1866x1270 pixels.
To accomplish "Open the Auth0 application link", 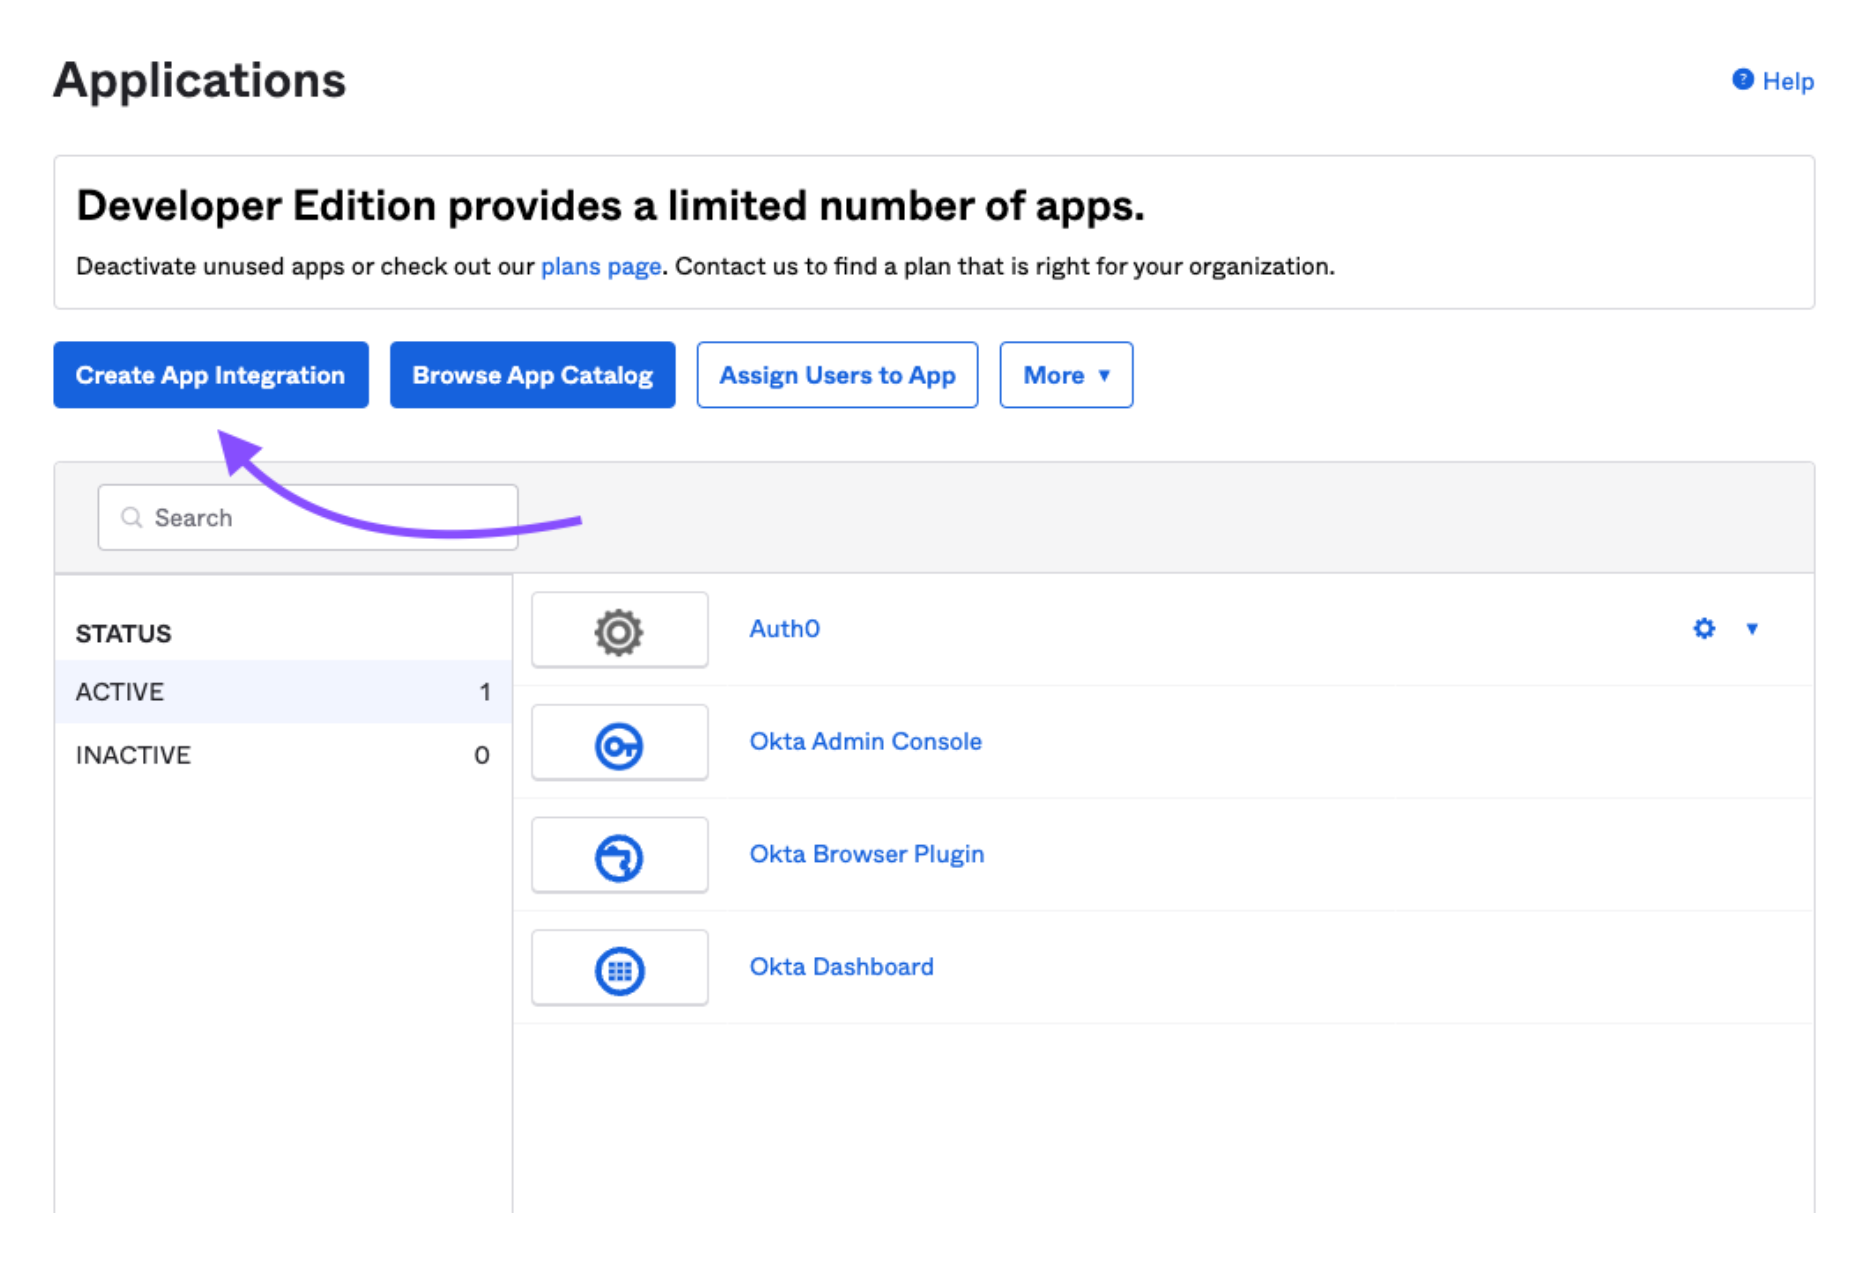I will coord(785,628).
